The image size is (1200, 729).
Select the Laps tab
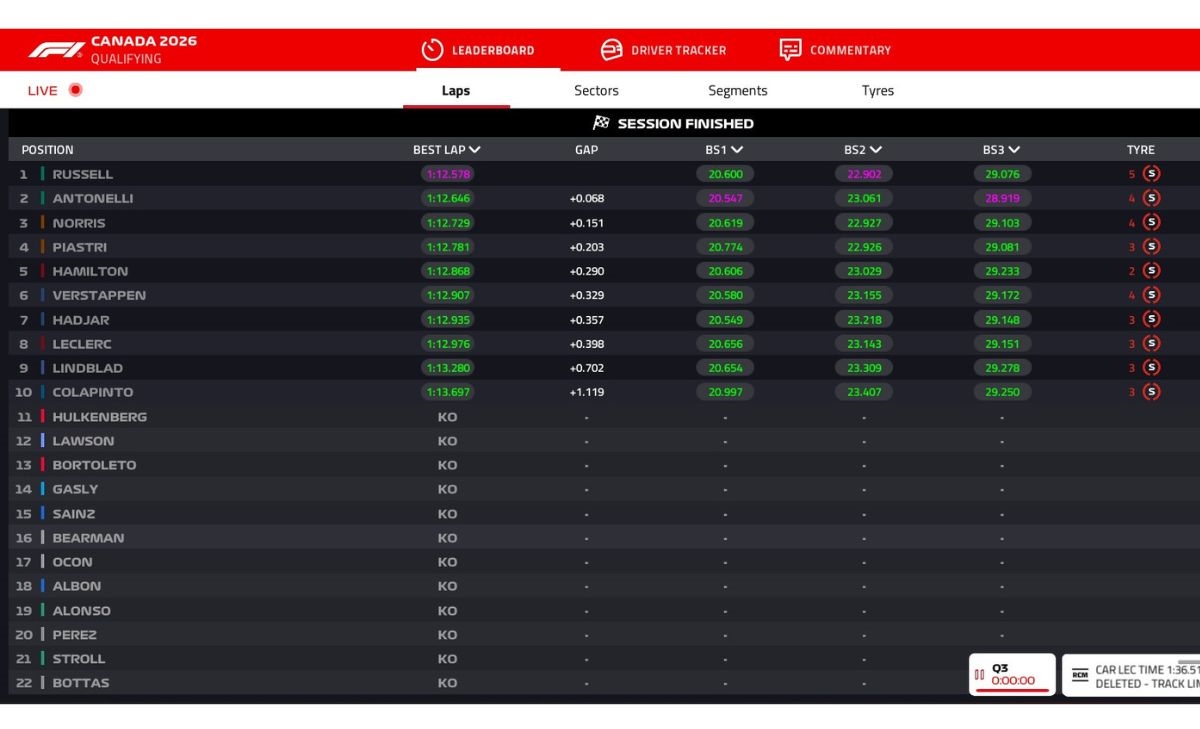click(456, 90)
